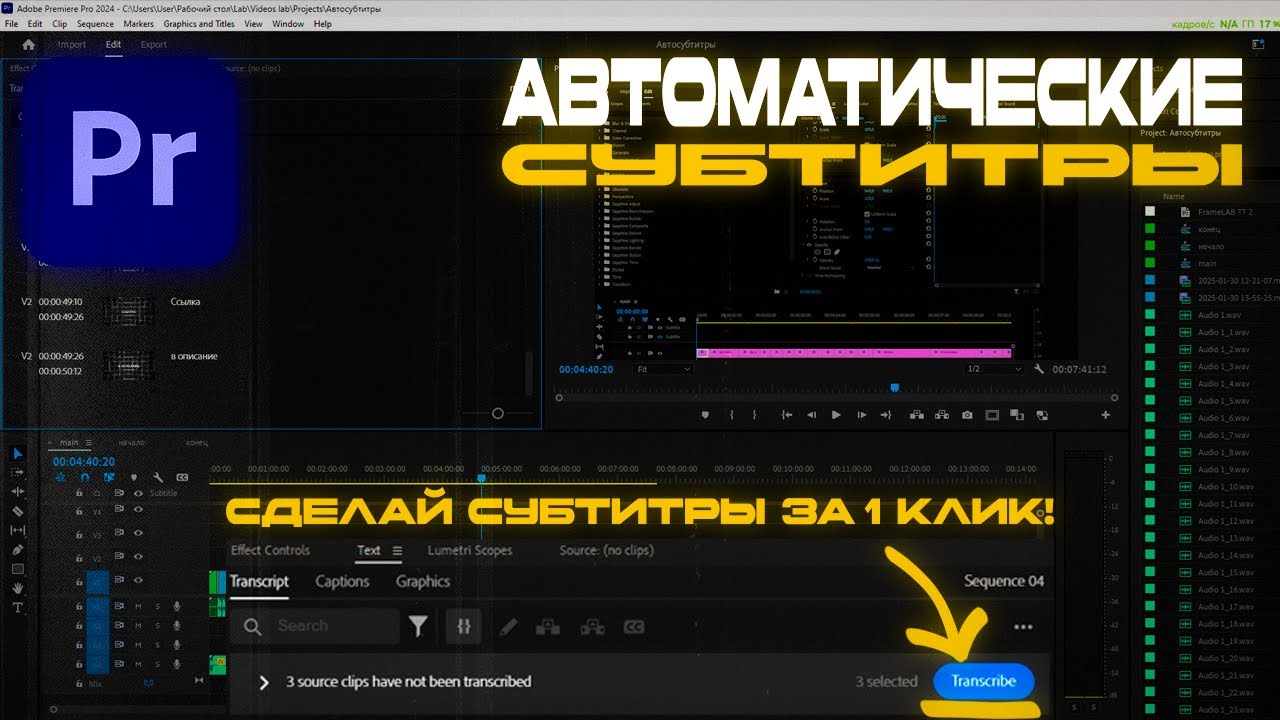Select the Type tool

(18, 607)
